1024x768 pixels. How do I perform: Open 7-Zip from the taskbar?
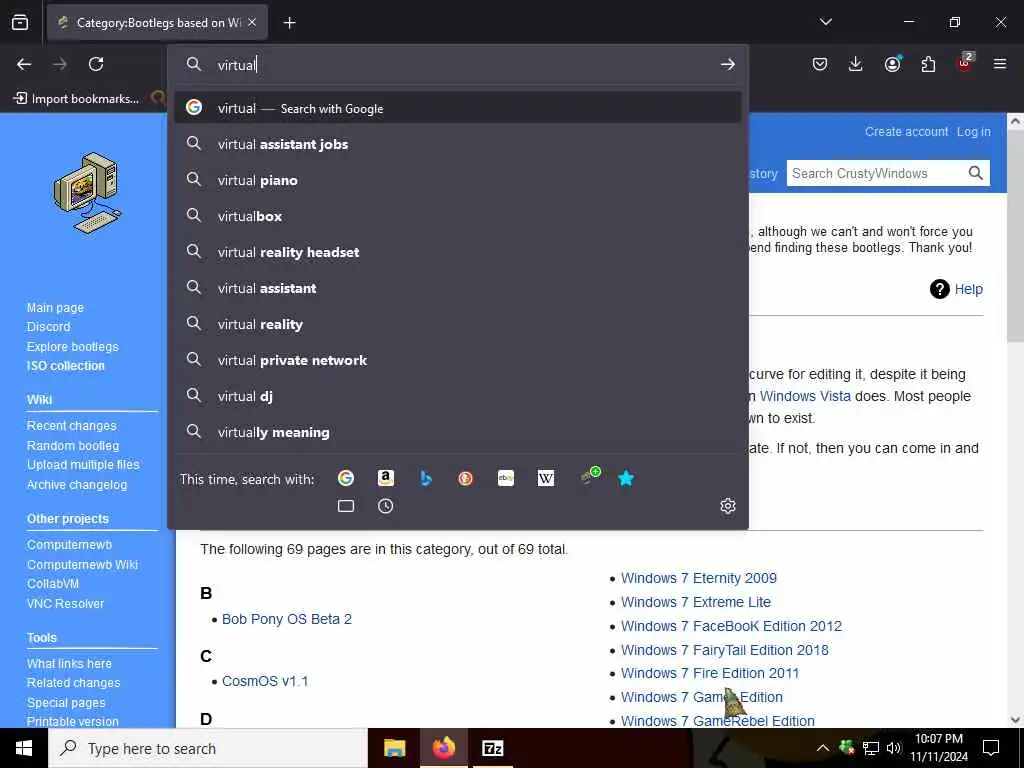tap(492, 748)
